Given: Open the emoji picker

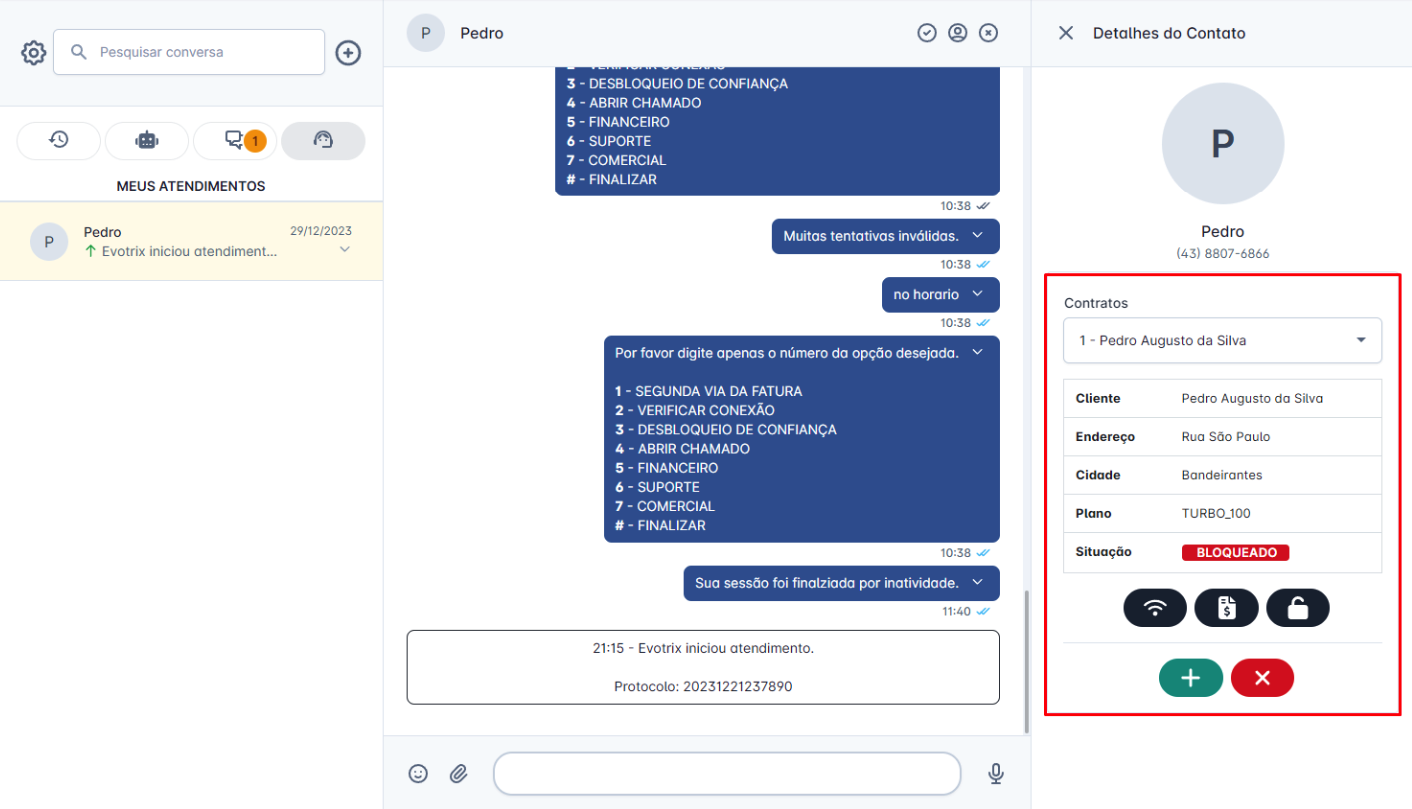Looking at the screenshot, I should (418, 773).
